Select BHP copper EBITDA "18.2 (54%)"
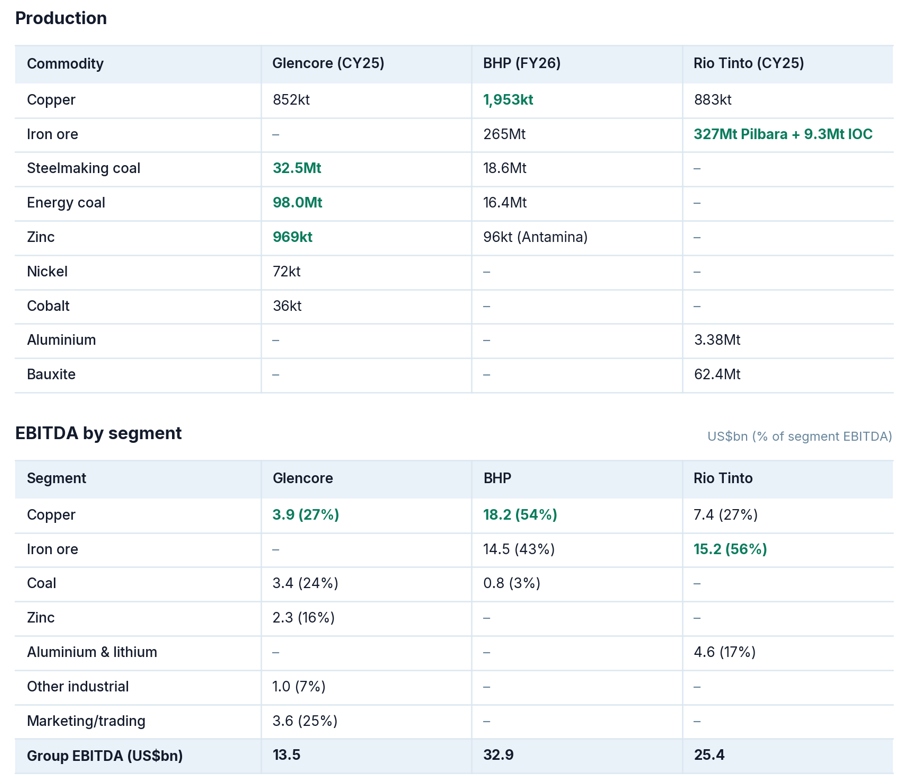This screenshot has height=780, width=900. 520,515
